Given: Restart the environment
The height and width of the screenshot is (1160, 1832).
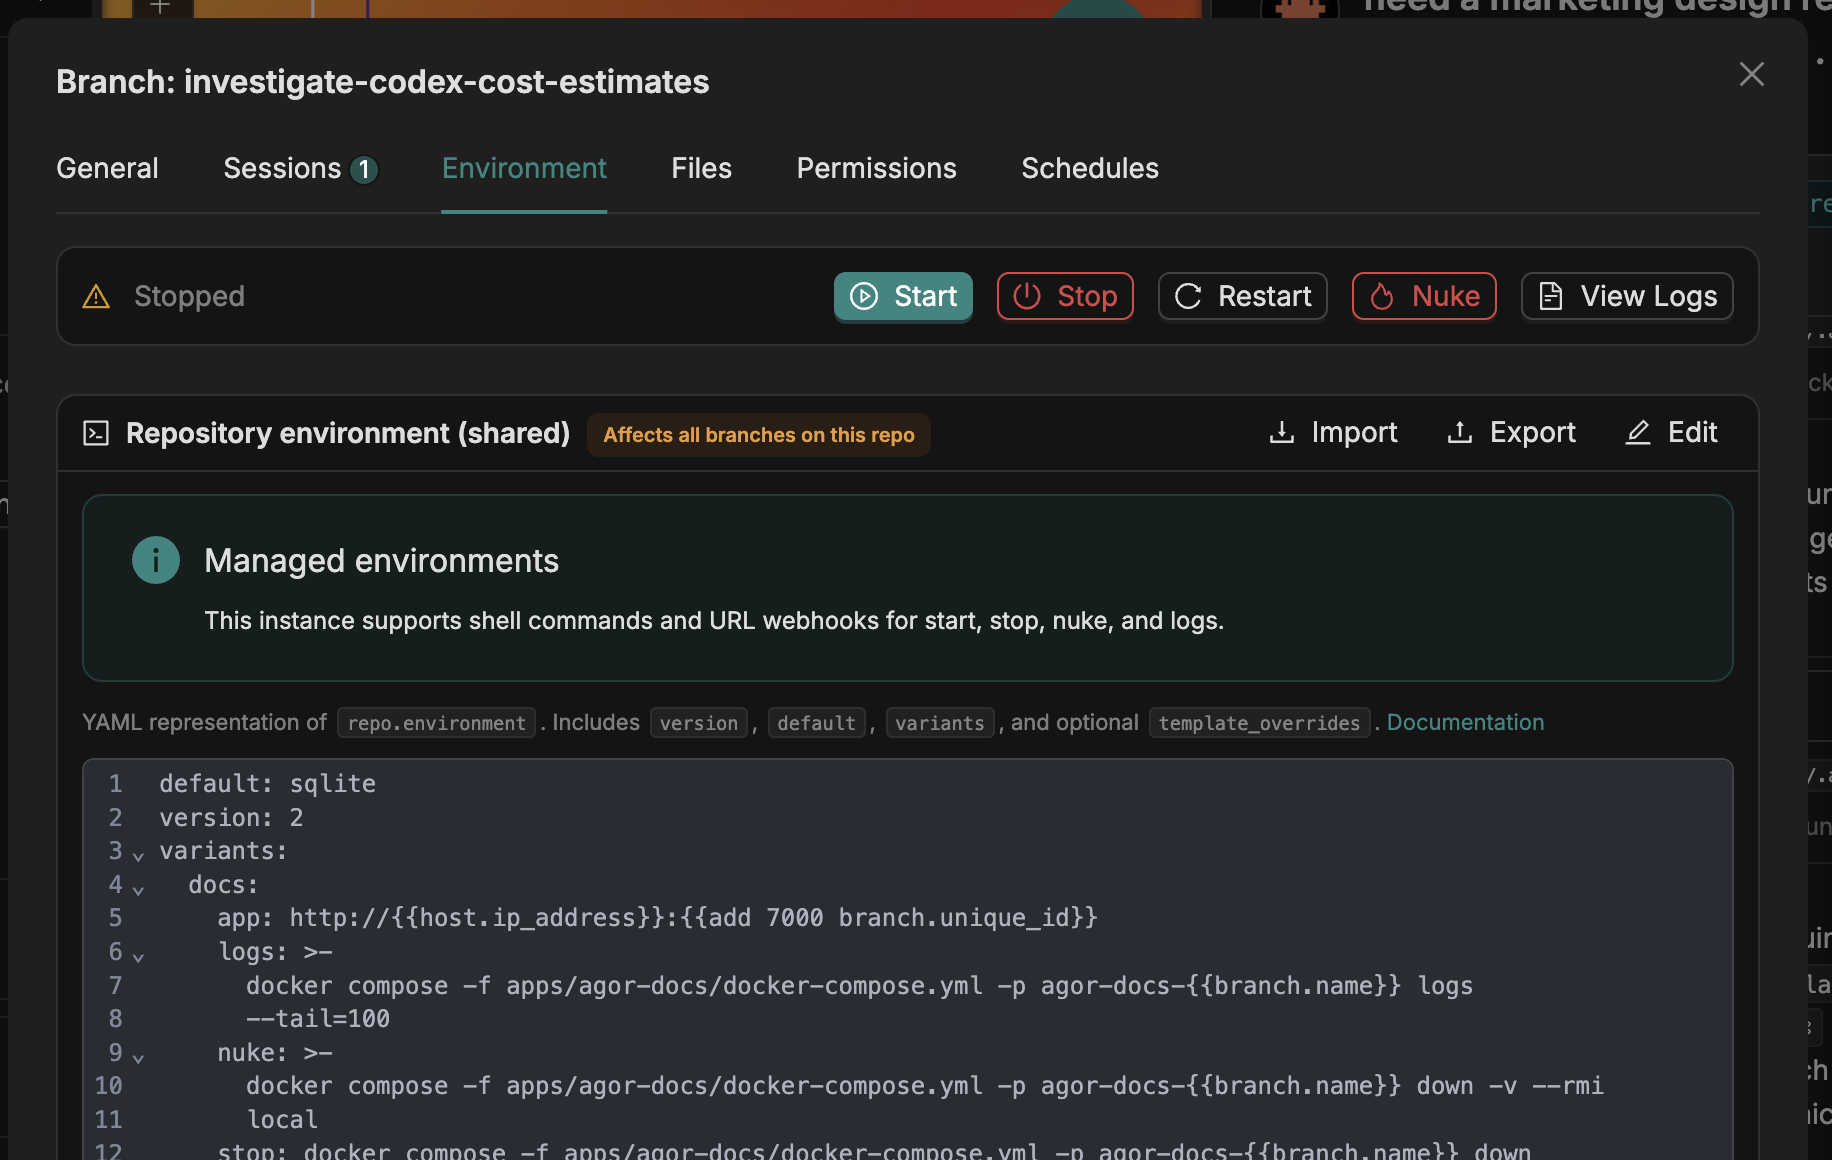Looking at the screenshot, I should 1242,296.
